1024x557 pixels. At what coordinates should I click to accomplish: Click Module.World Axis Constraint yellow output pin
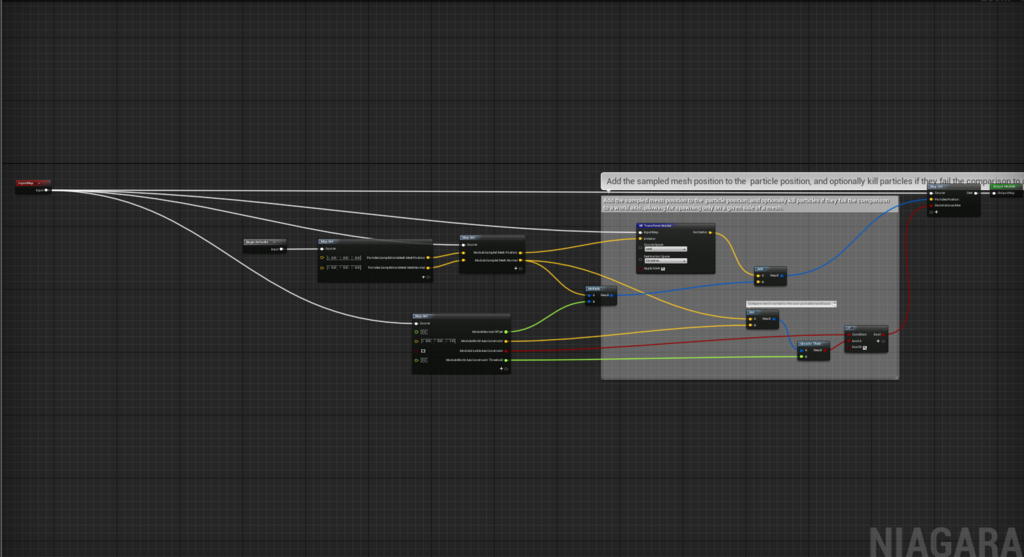click(x=506, y=341)
